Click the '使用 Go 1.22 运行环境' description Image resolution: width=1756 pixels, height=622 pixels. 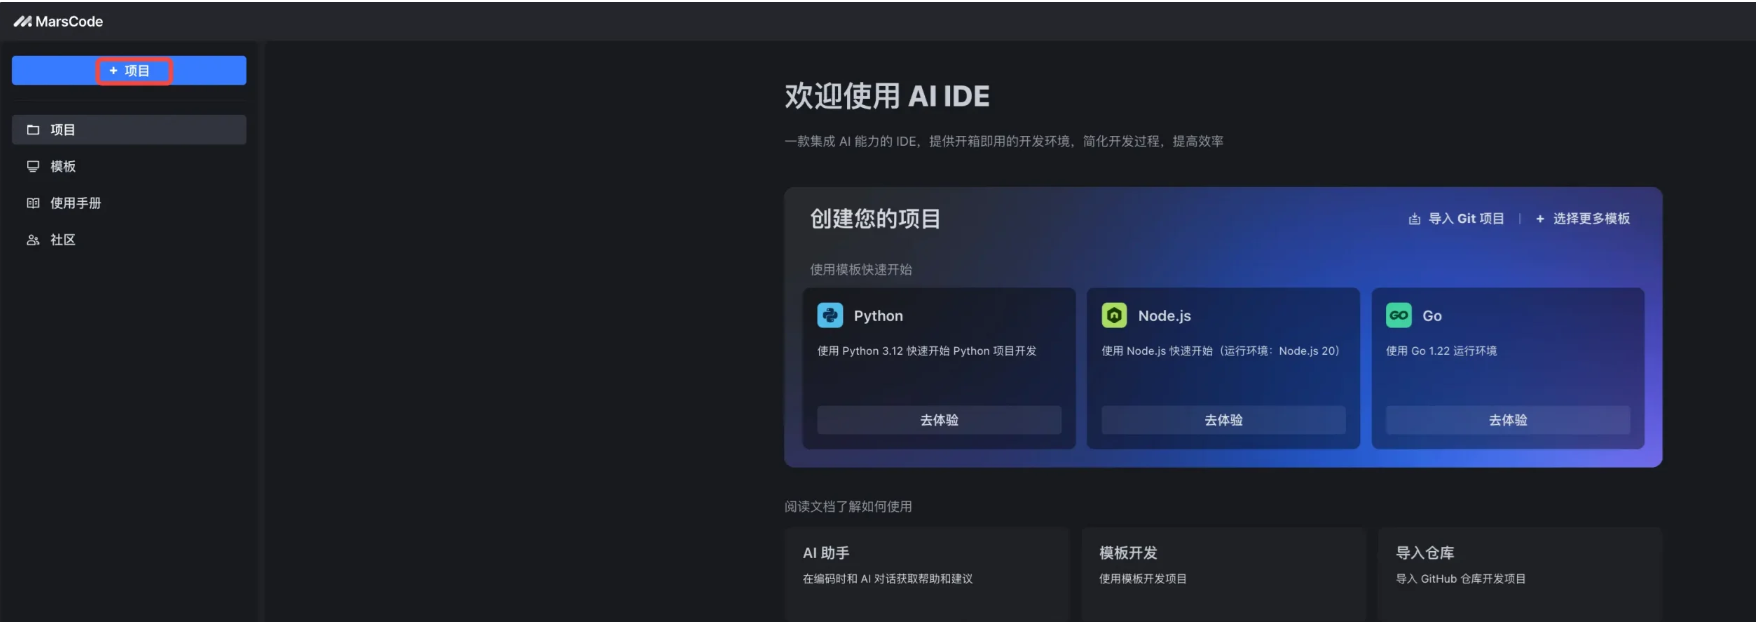tap(1441, 351)
